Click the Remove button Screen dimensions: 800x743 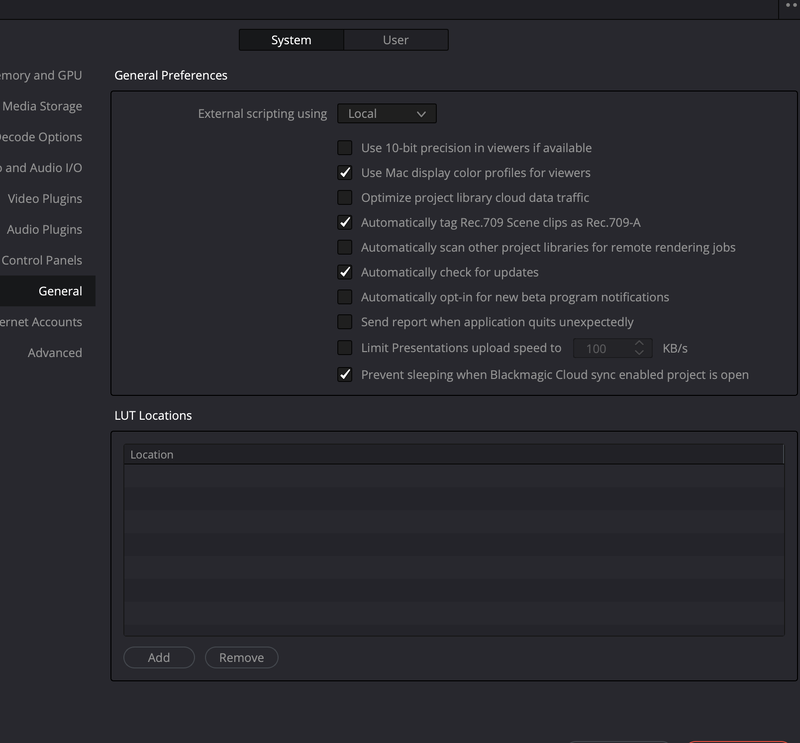pyautogui.click(x=241, y=657)
